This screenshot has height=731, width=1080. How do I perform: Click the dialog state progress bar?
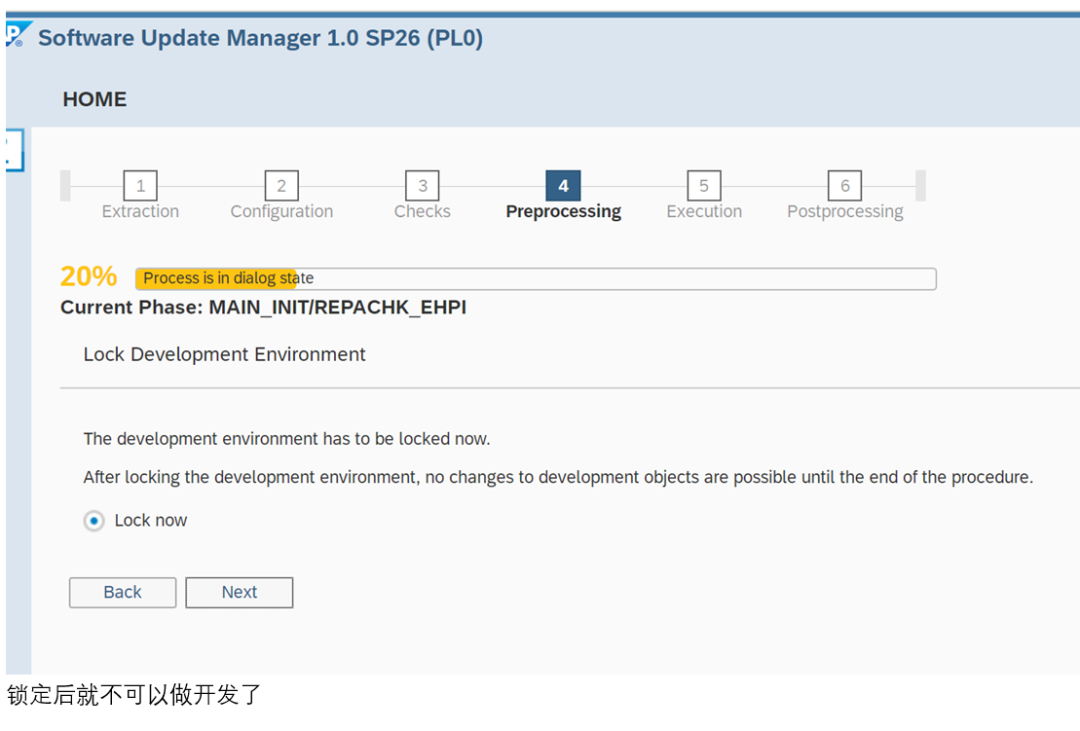(x=536, y=278)
